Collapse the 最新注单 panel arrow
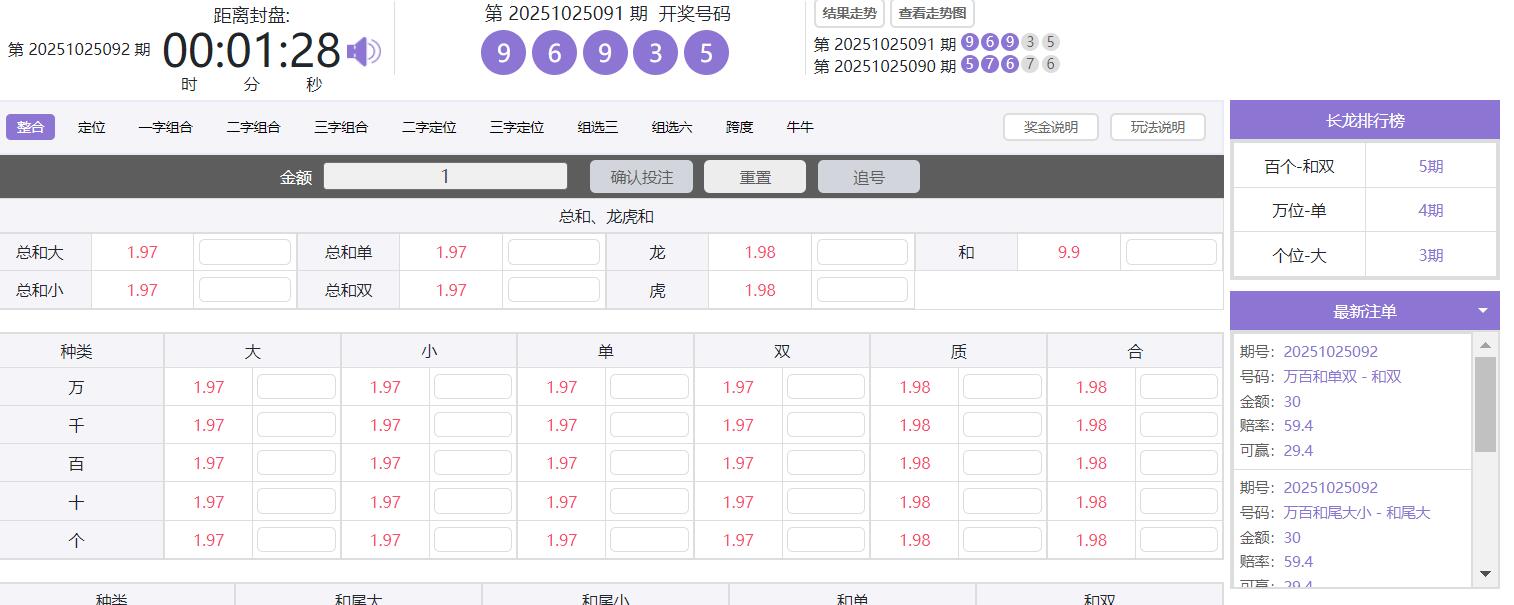The height and width of the screenshot is (605, 1514). tap(1483, 310)
